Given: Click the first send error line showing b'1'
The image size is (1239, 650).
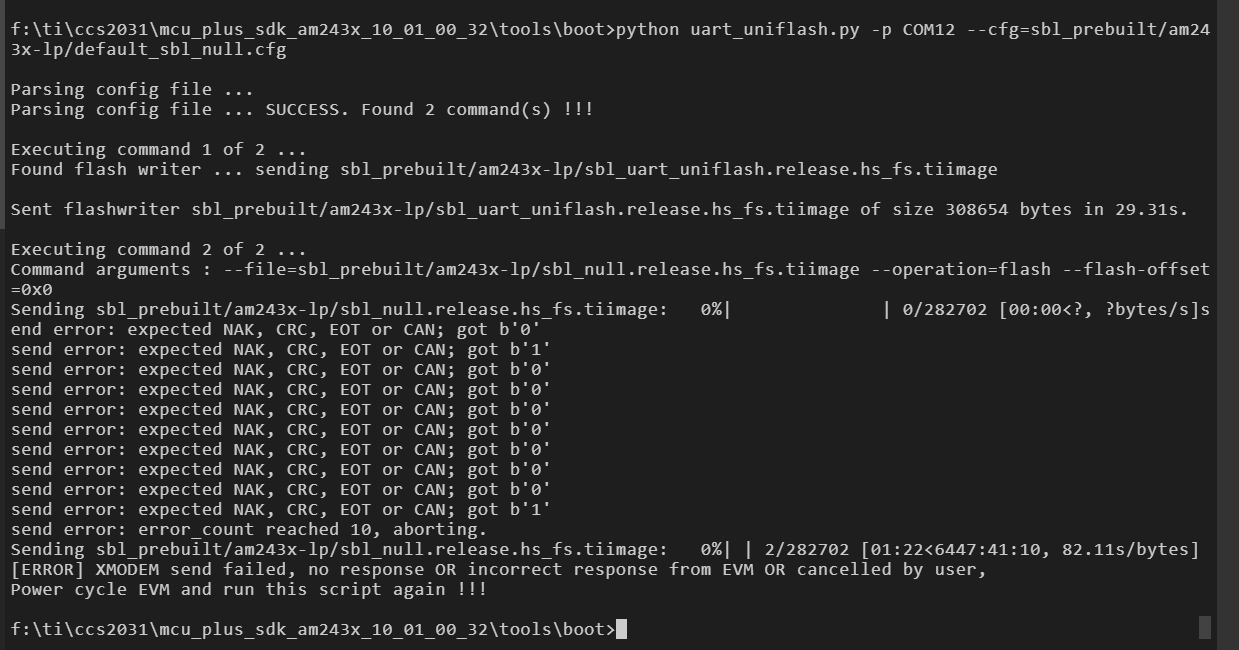Looking at the screenshot, I should click(x=280, y=349).
